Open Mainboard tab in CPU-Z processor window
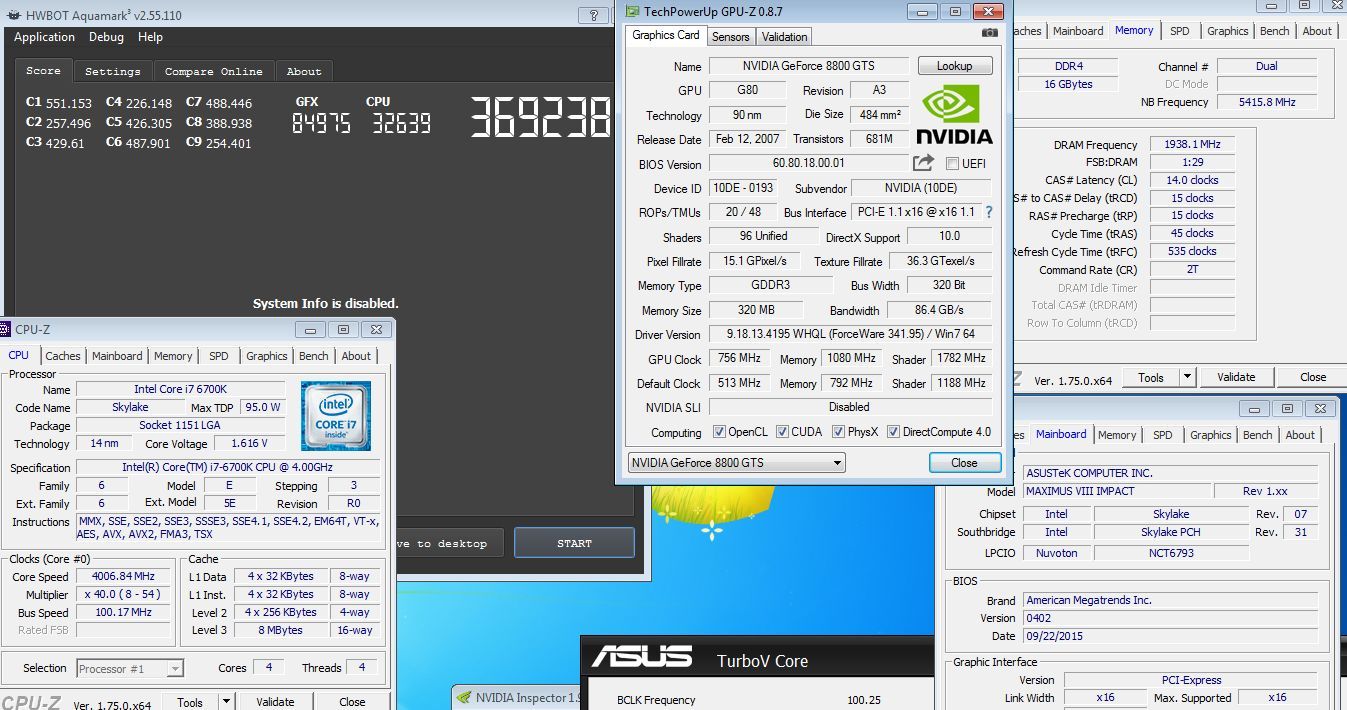This screenshot has height=710, width=1347. pos(117,356)
